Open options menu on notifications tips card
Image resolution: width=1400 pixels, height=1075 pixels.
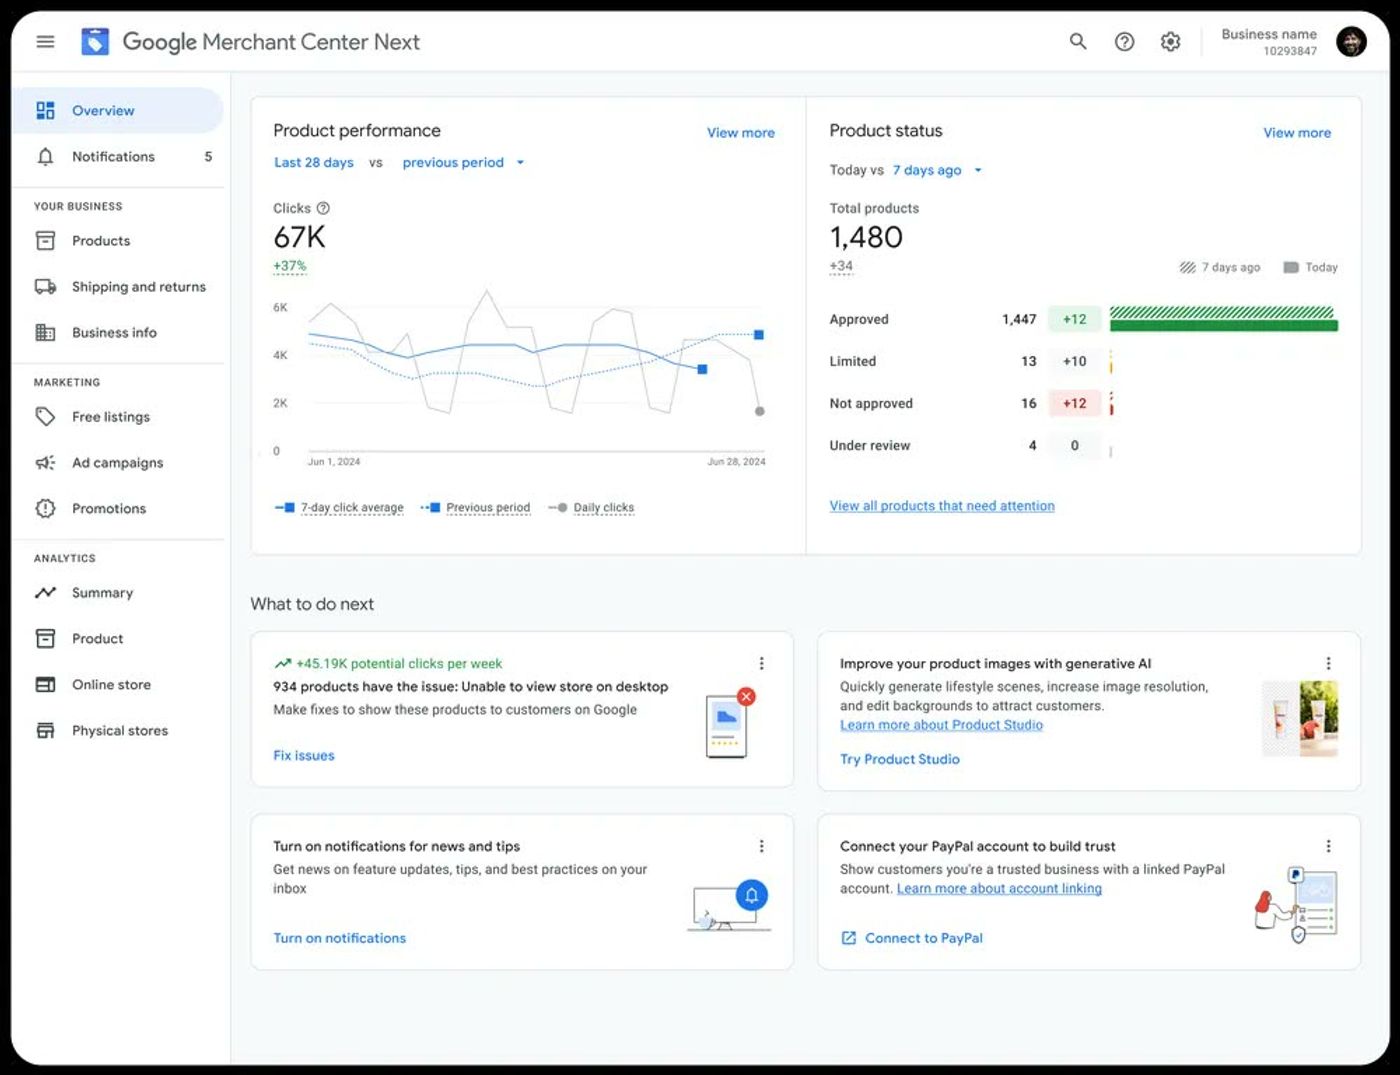pos(761,846)
